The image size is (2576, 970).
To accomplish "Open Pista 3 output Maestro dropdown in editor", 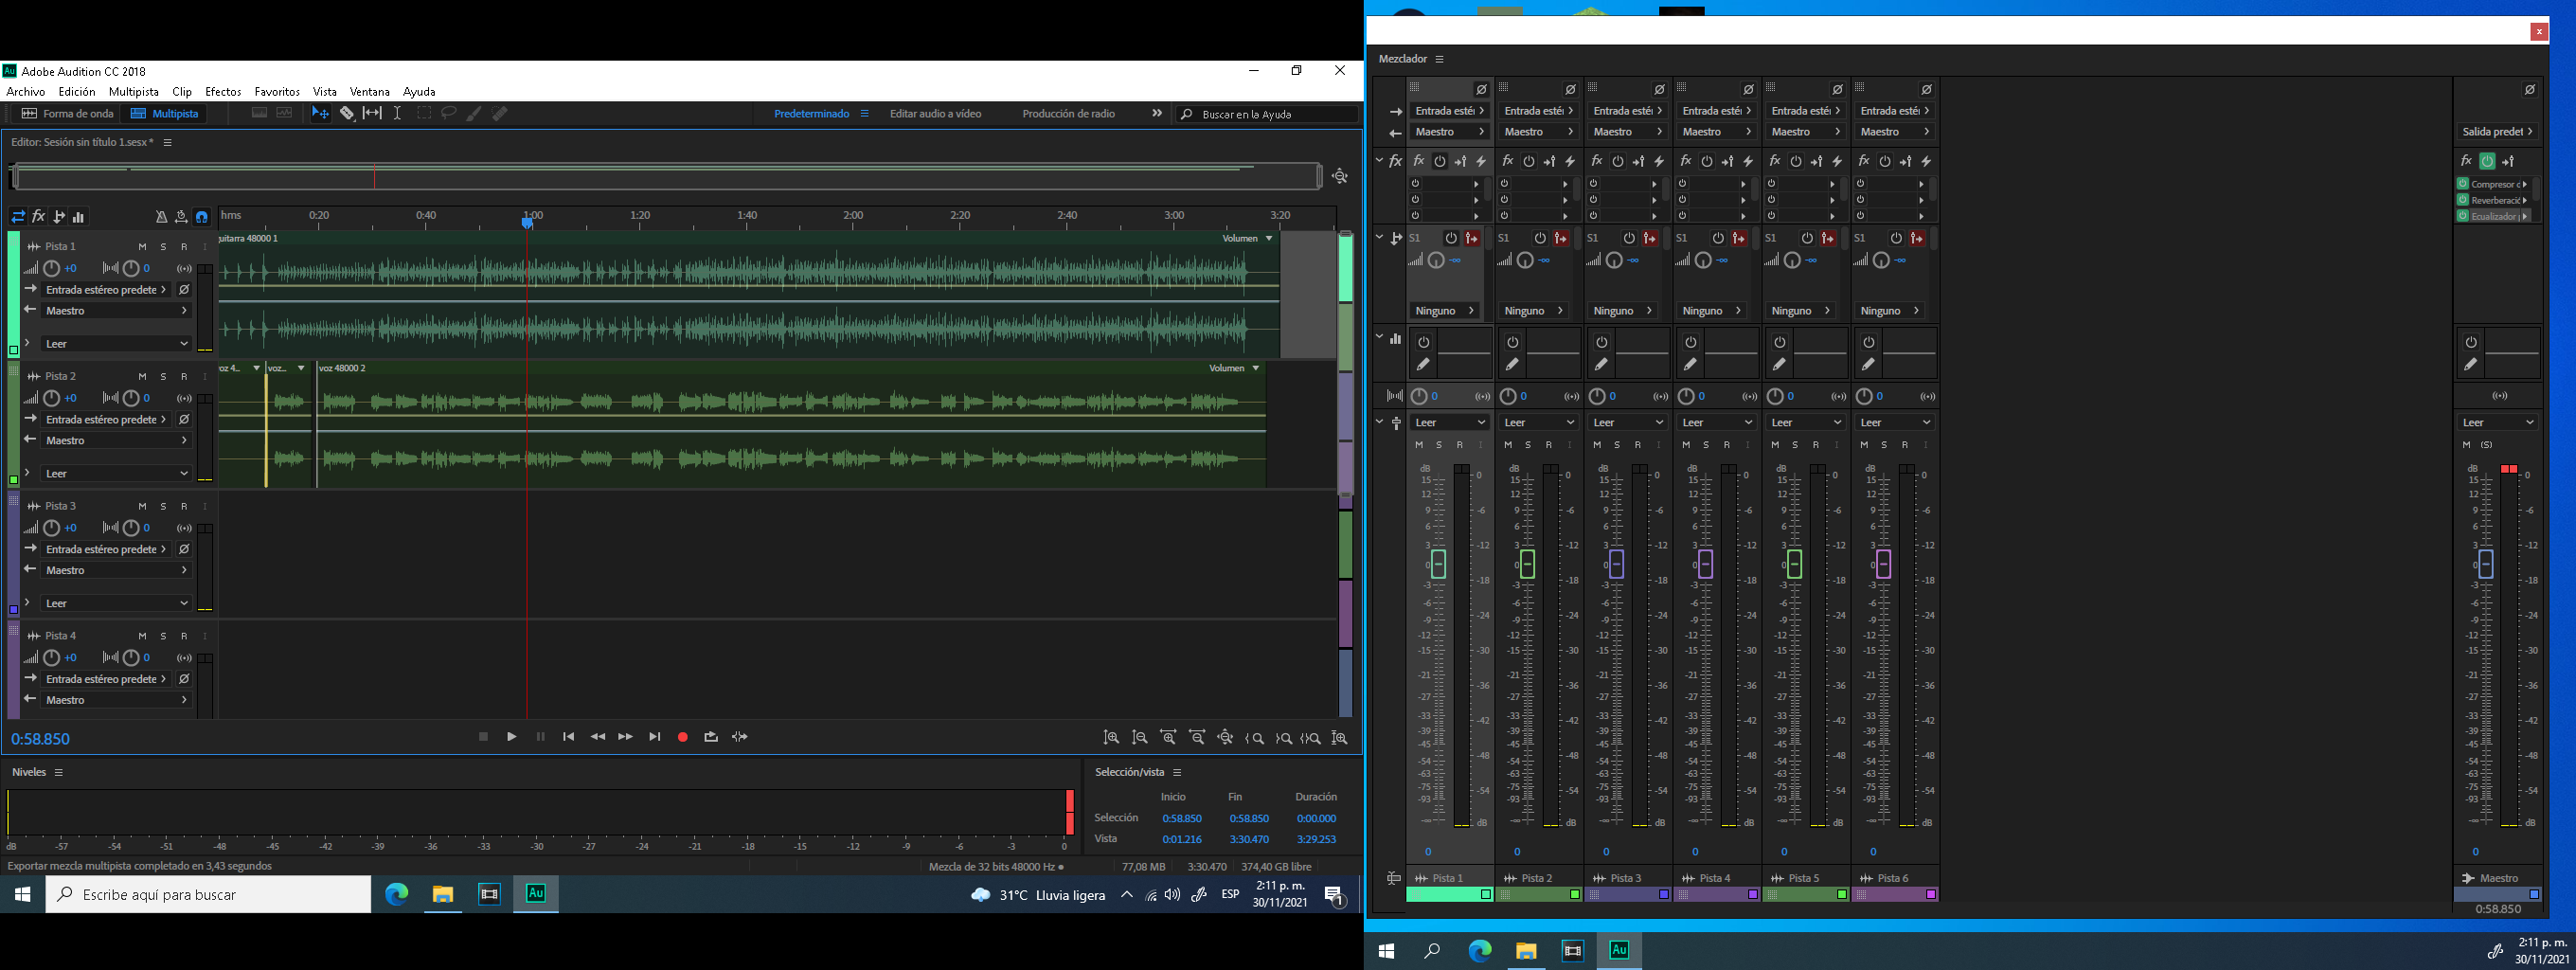I will tap(116, 570).
